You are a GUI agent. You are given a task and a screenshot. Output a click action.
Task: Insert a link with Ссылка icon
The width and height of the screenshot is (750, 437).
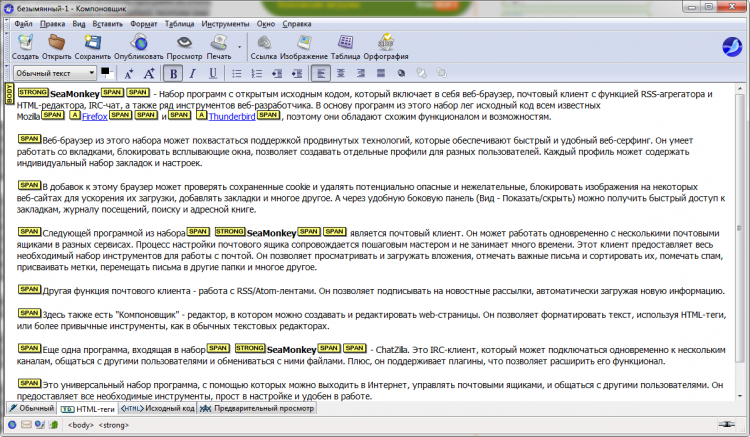(264, 43)
